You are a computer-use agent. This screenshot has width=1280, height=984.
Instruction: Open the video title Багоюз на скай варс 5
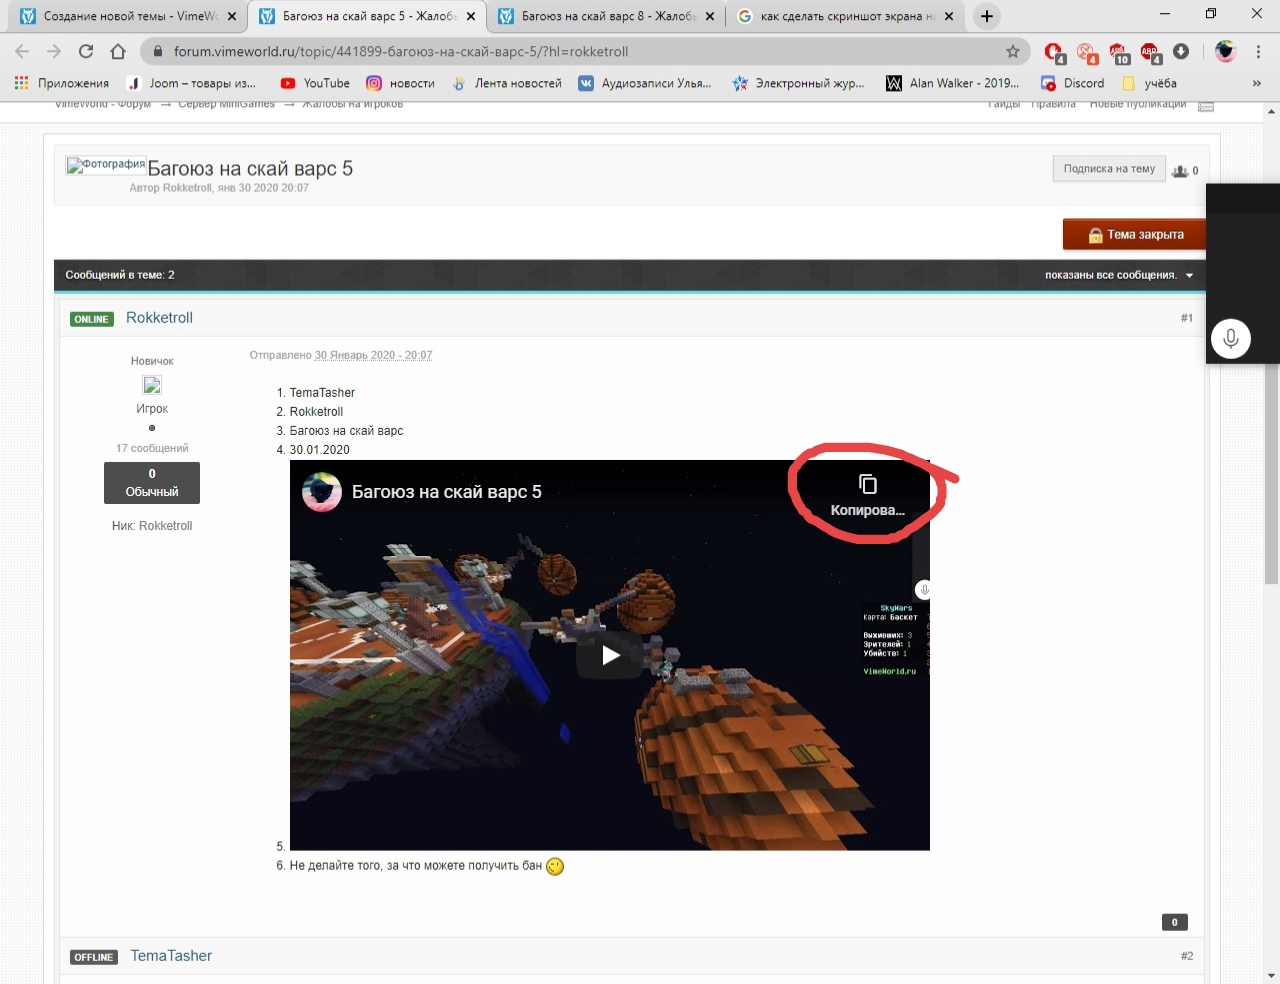[x=446, y=492]
